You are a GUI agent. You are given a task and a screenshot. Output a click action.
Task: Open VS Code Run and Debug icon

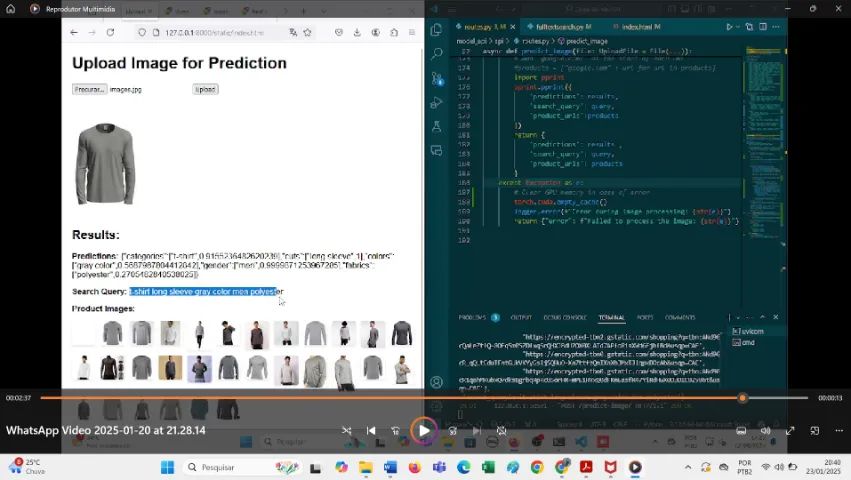(x=436, y=103)
